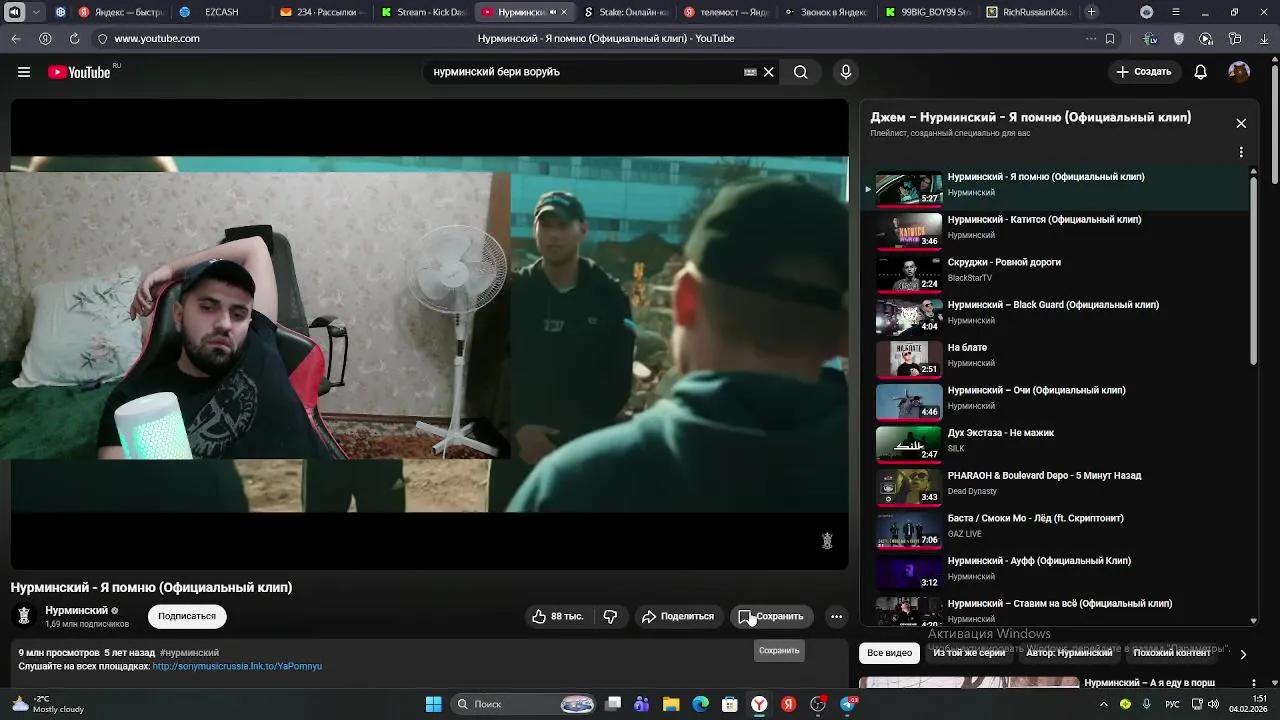
Task: Click the Поиск taskbar search box
Action: pyautogui.click(x=523, y=704)
